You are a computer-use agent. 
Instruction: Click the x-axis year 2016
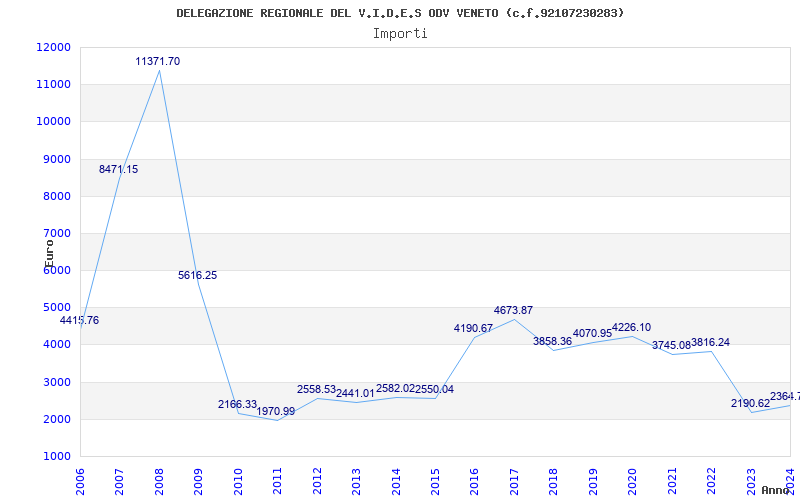click(474, 480)
